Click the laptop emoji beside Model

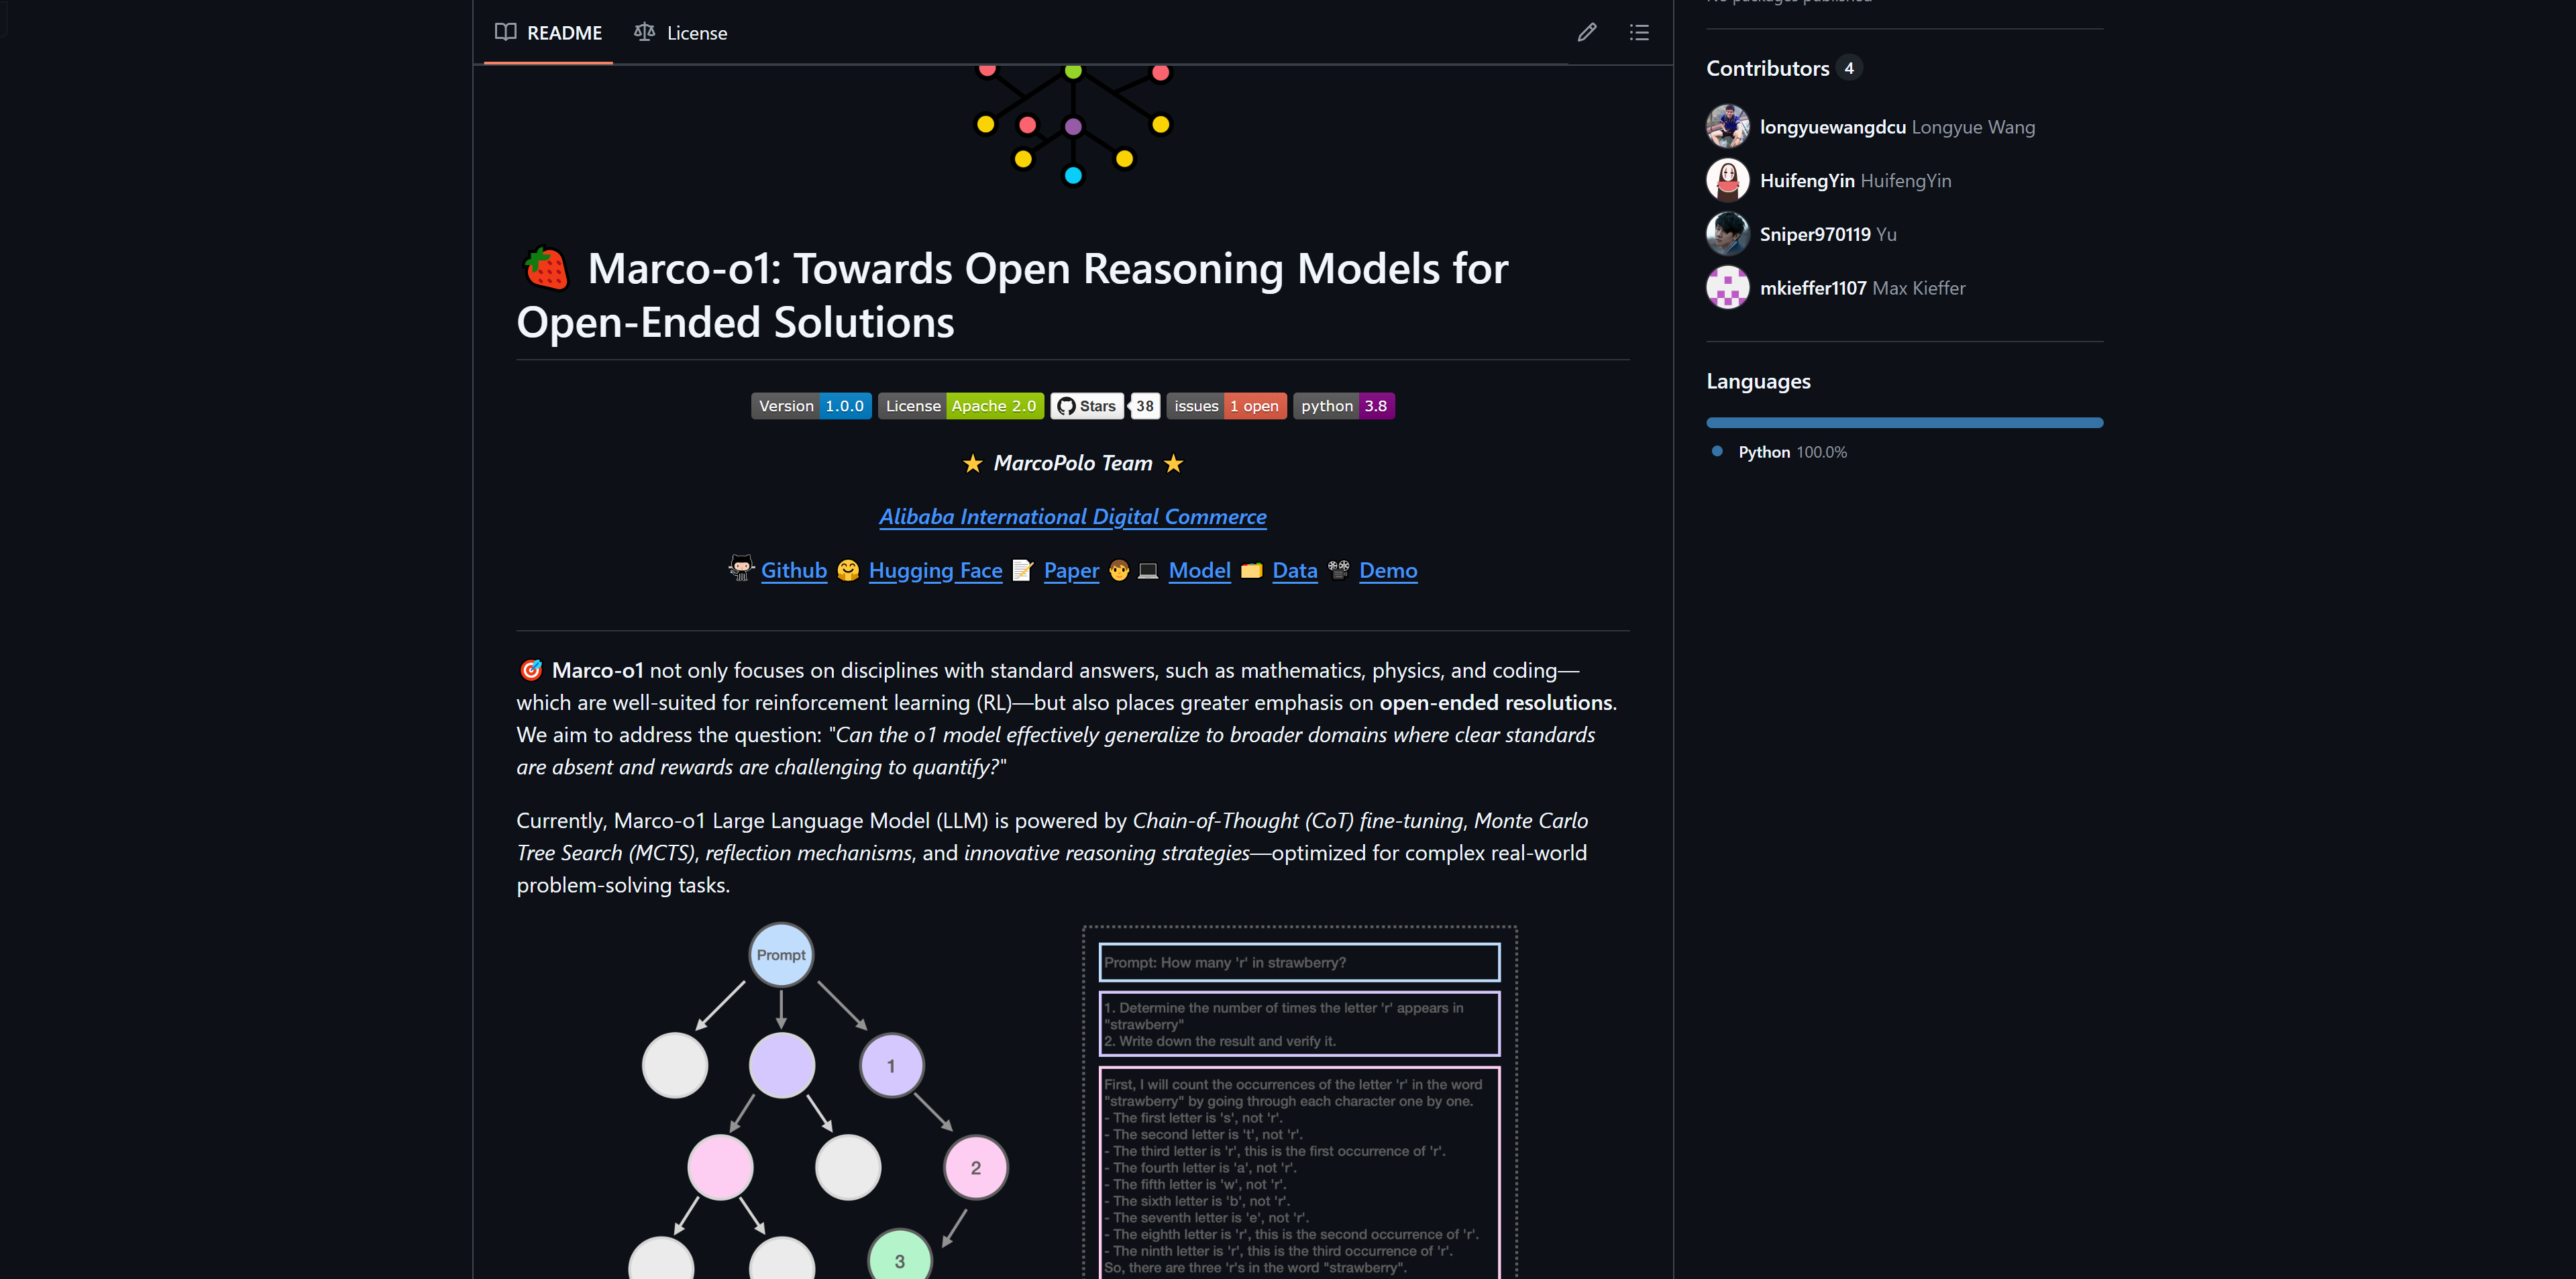1148,570
